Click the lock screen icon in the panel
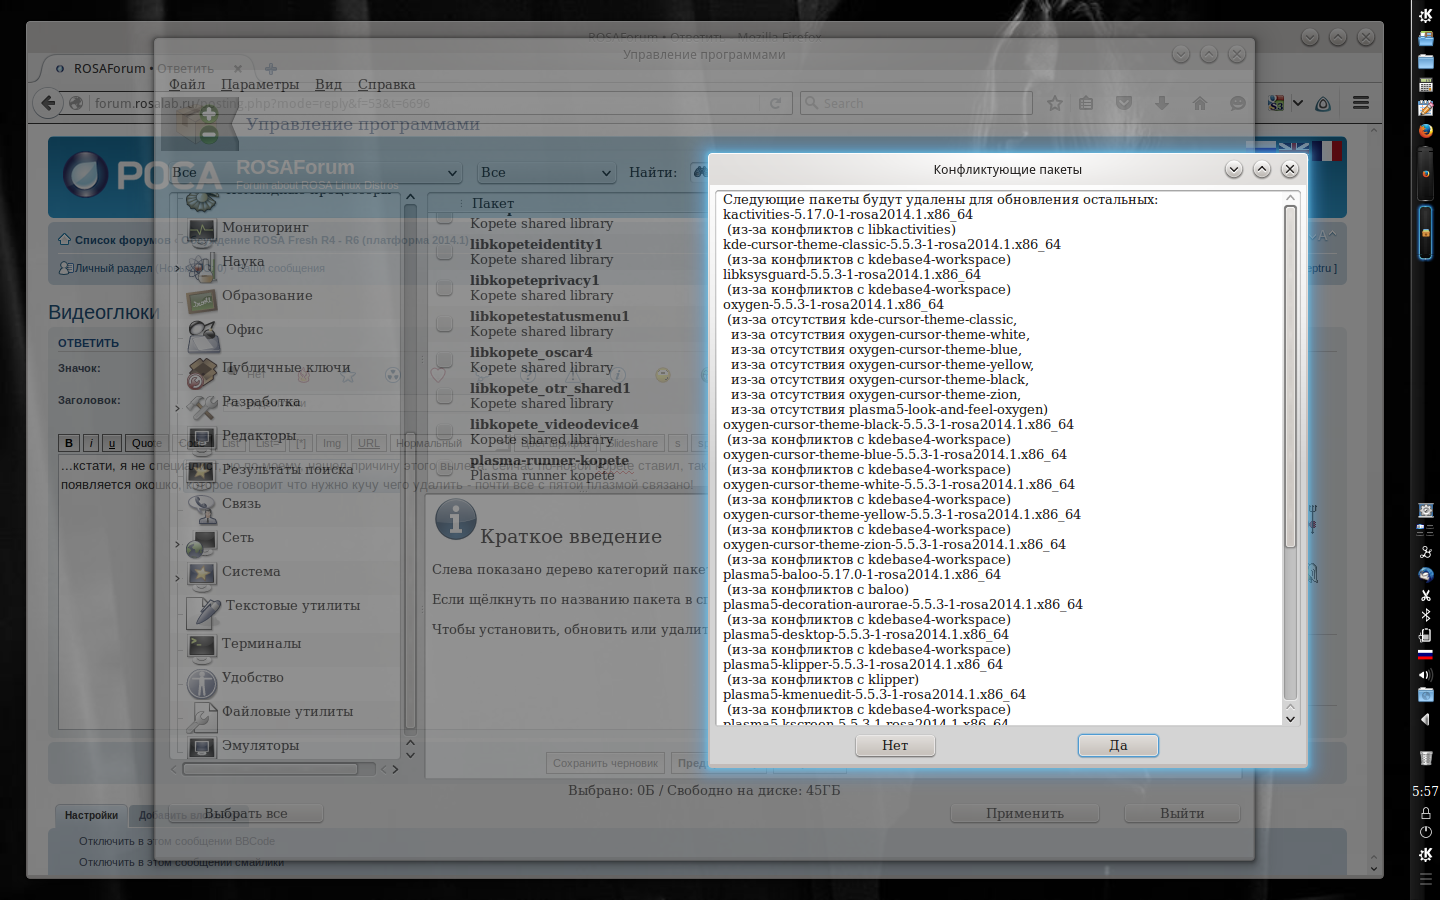 coord(1426,813)
